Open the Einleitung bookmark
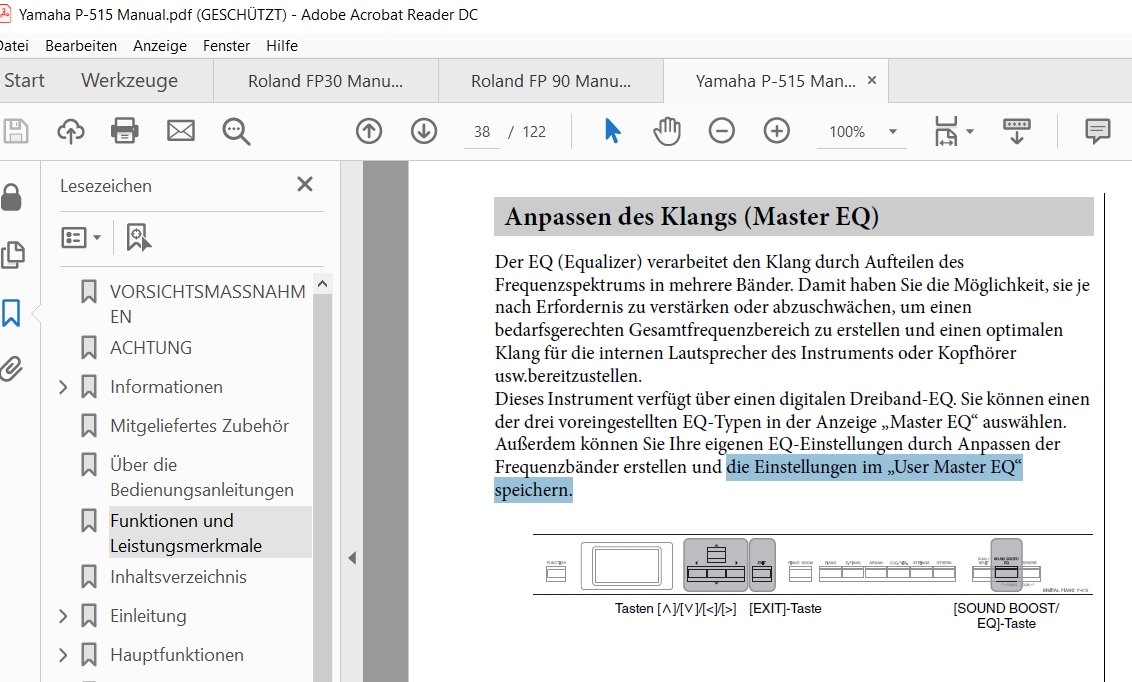The height and width of the screenshot is (682, 1132). click(148, 616)
